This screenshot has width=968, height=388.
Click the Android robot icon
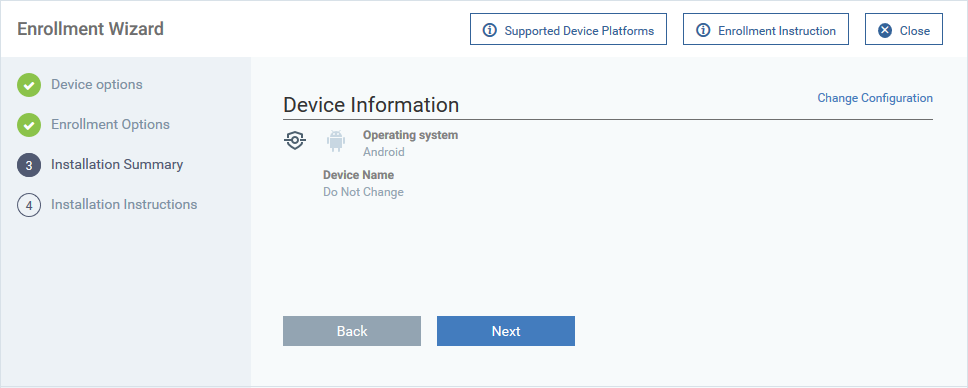click(336, 141)
